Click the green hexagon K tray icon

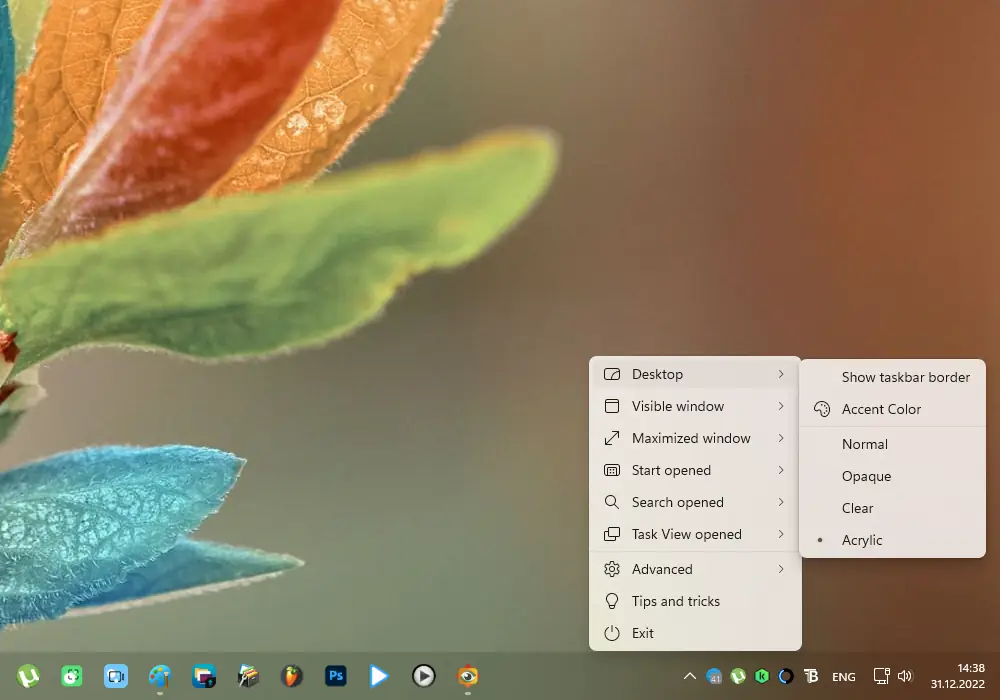point(762,676)
